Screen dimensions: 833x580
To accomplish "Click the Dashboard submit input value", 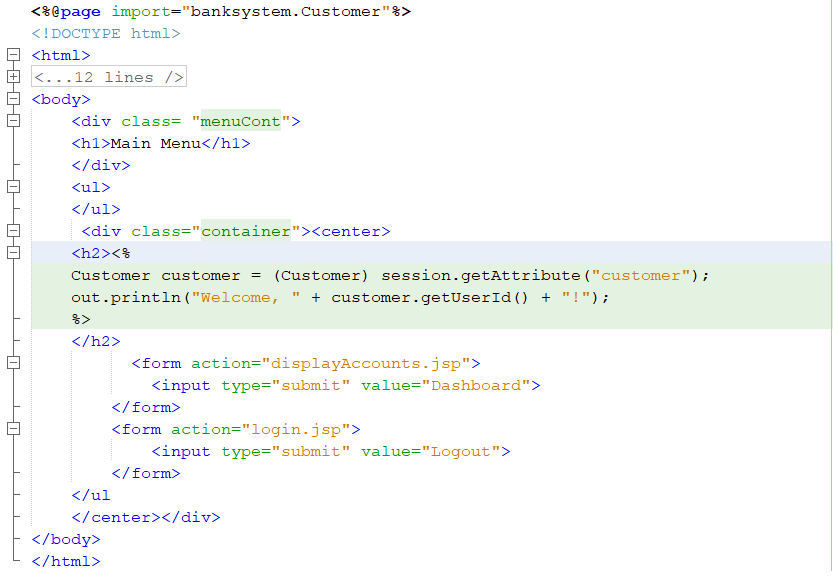I will [478, 385].
